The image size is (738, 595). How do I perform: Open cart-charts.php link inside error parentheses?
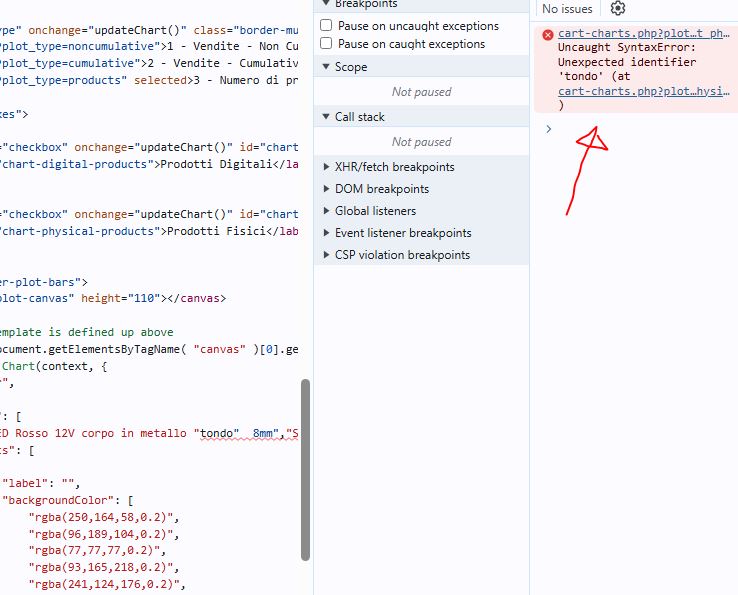click(x=643, y=91)
